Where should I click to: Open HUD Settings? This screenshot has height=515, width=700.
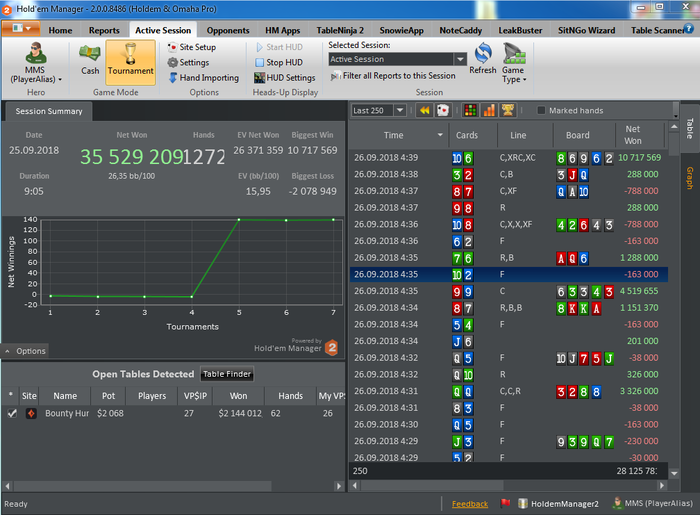tap(285, 78)
